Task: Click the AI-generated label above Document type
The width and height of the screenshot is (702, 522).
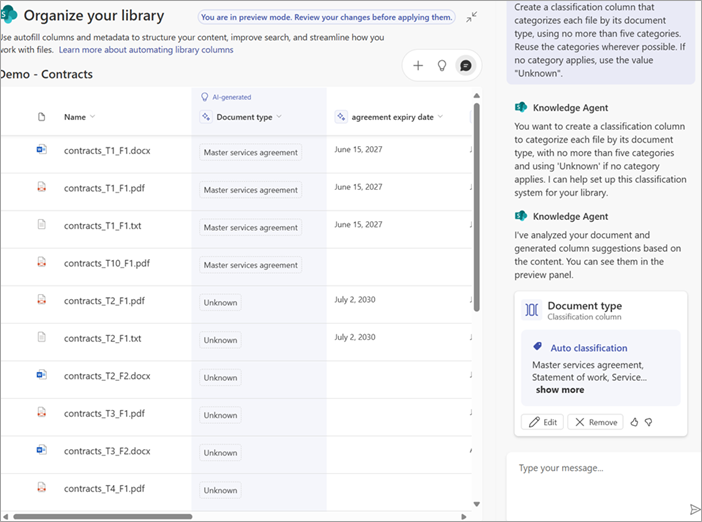Action: [x=231, y=97]
